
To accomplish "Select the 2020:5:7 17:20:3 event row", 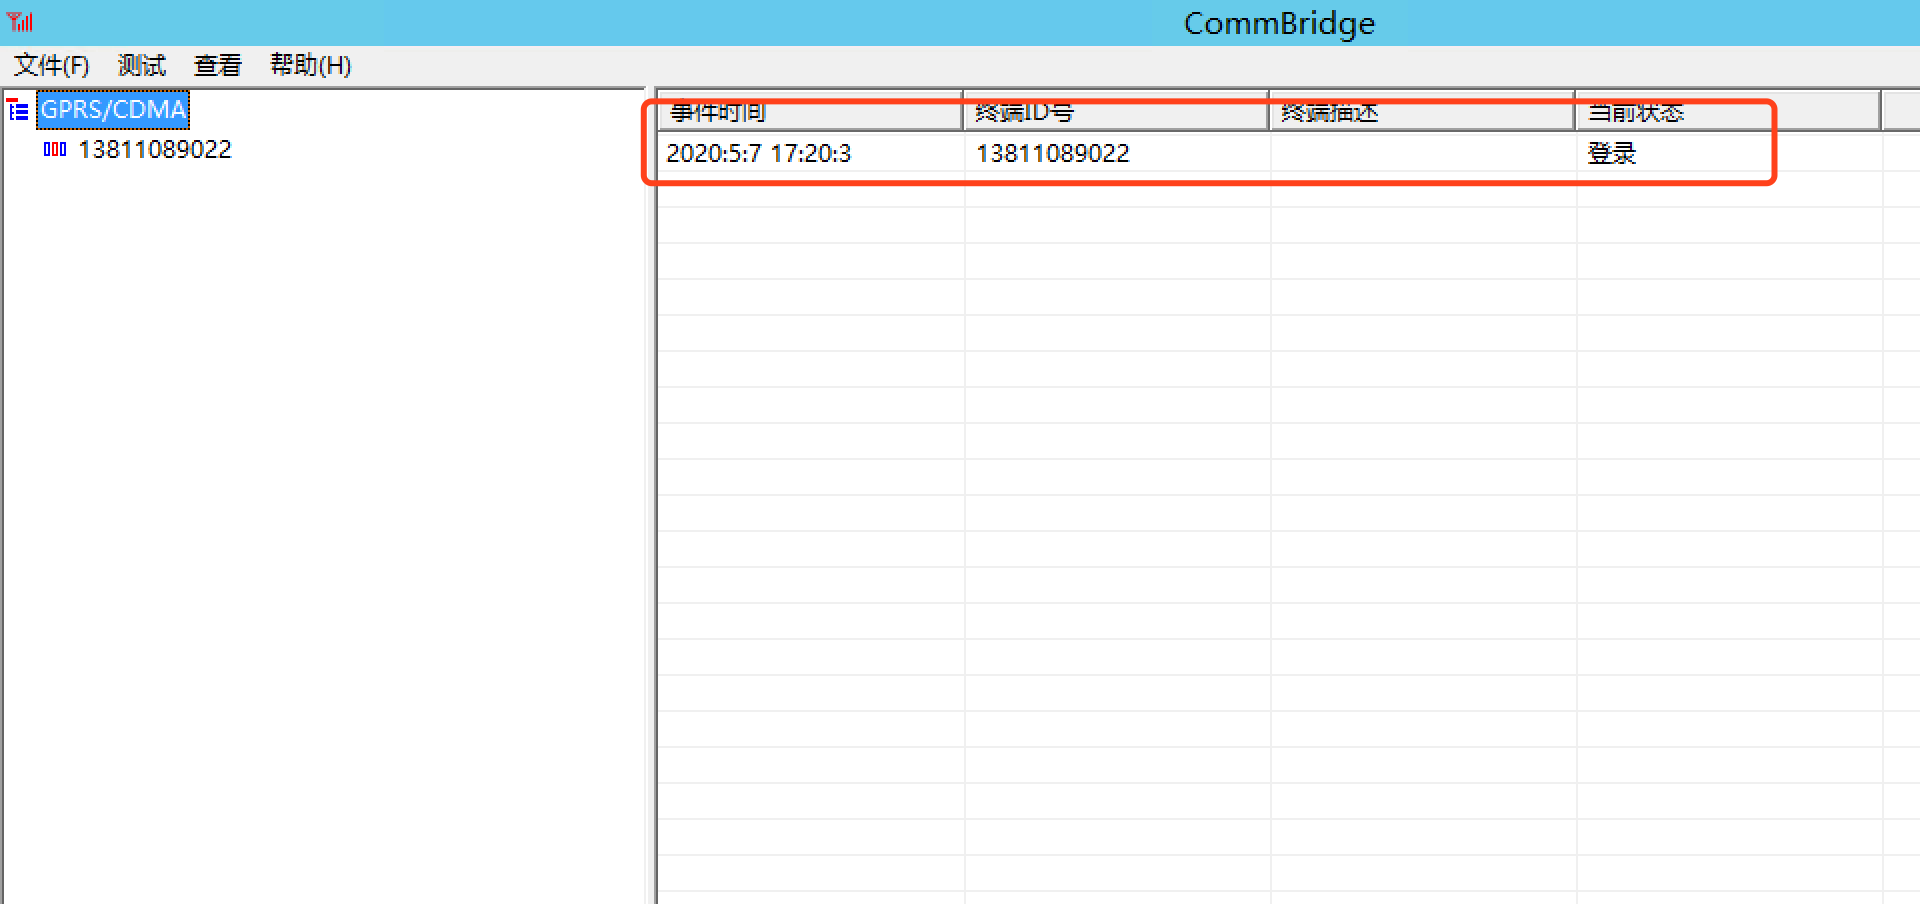I will [759, 154].
